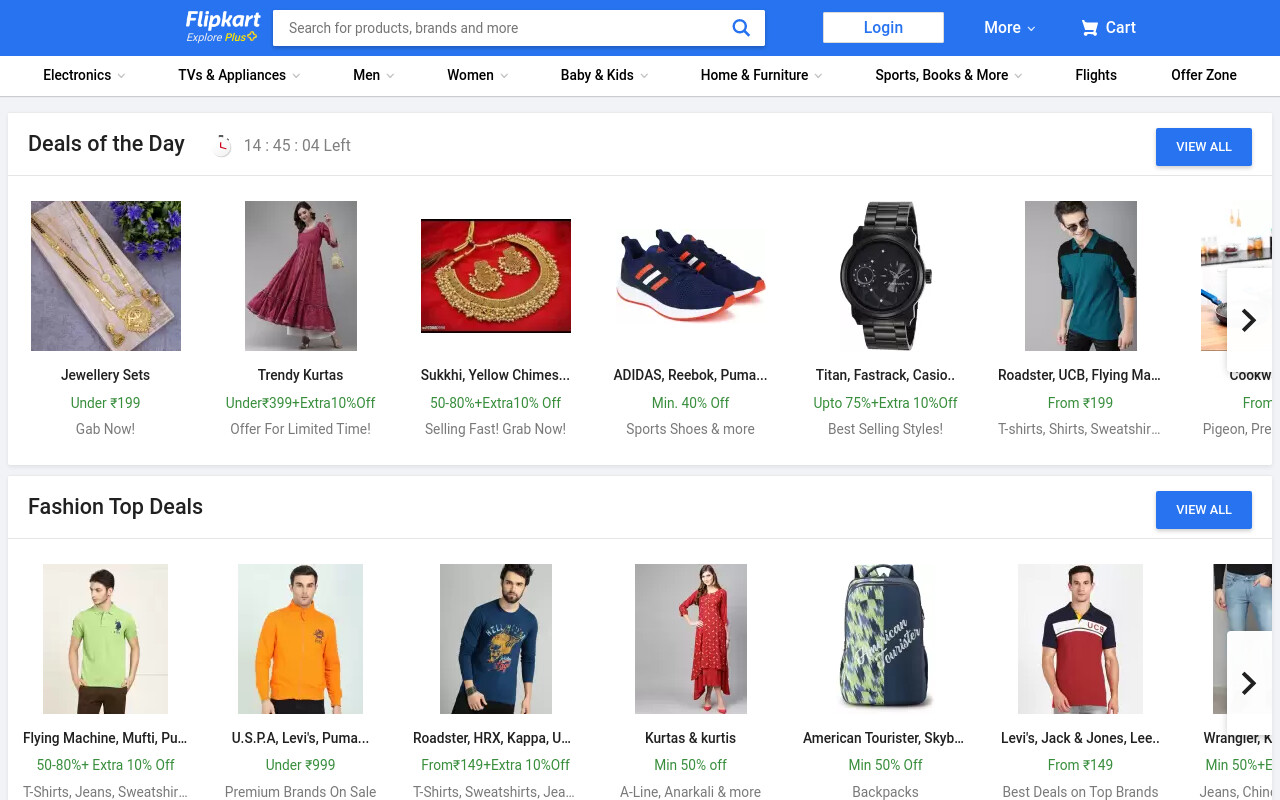Click the 'Min. 40% Off' offer text
Viewport: 1280px width, 800px height.
[x=691, y=403]
